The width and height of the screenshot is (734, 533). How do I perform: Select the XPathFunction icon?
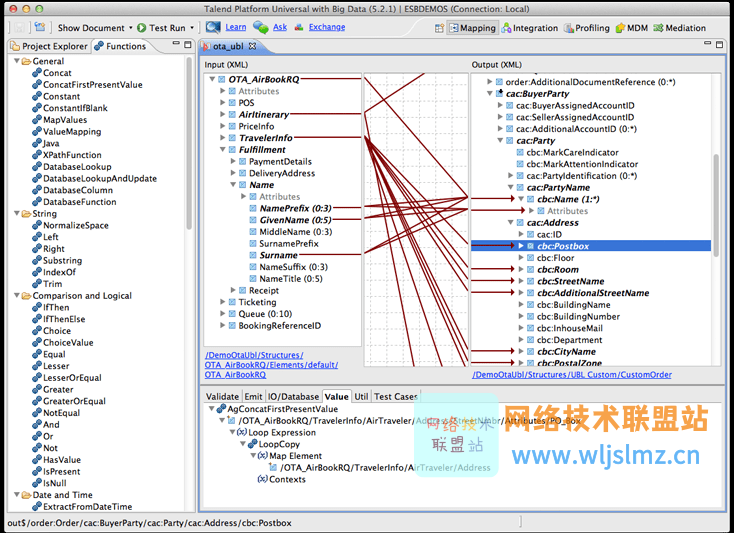click(x=37, y=155)
